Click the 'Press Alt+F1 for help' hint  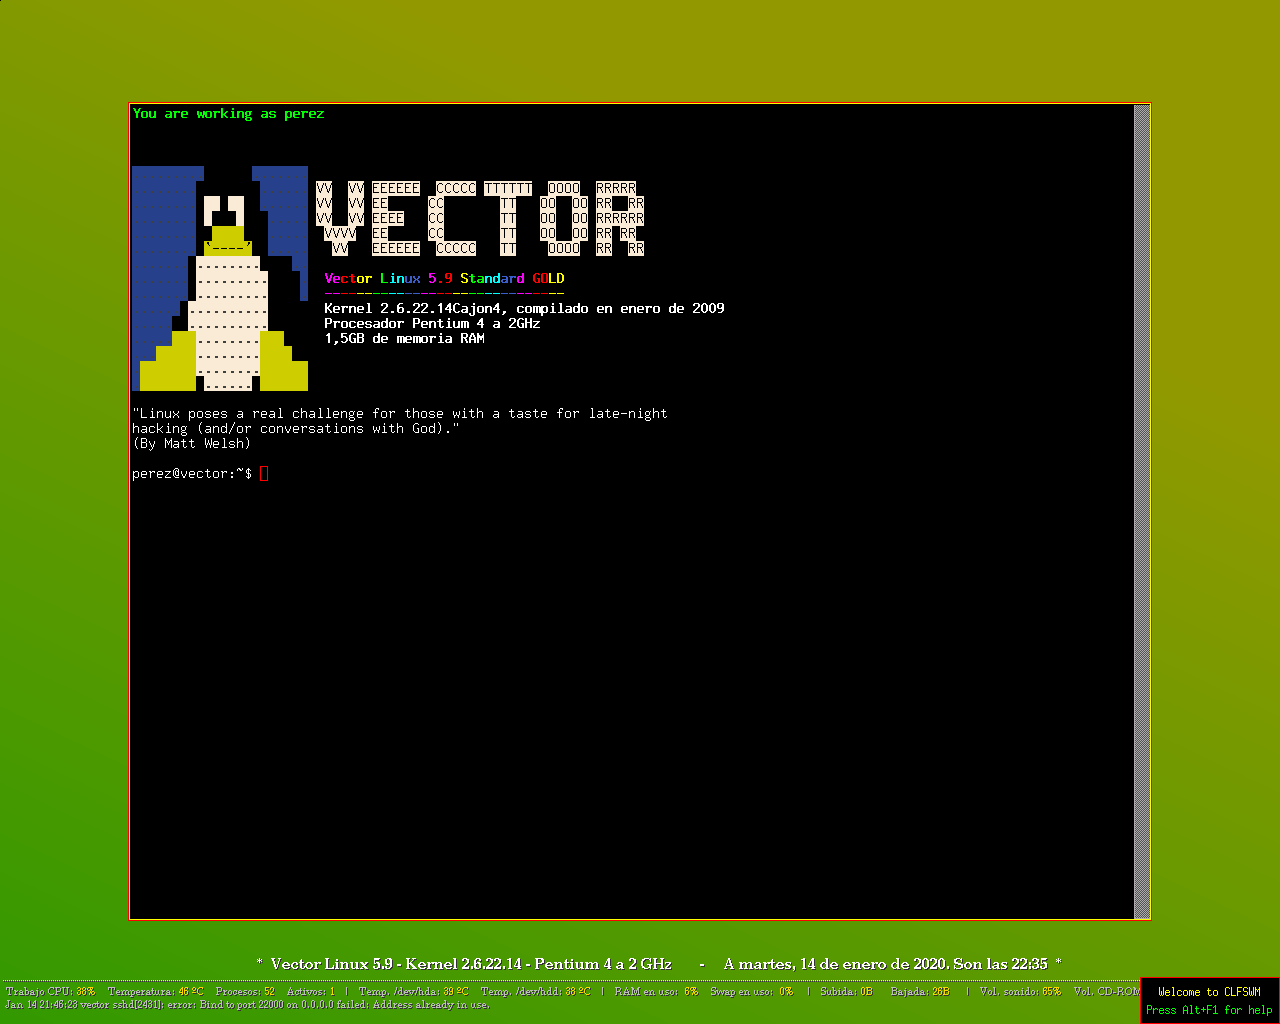1209,1010
